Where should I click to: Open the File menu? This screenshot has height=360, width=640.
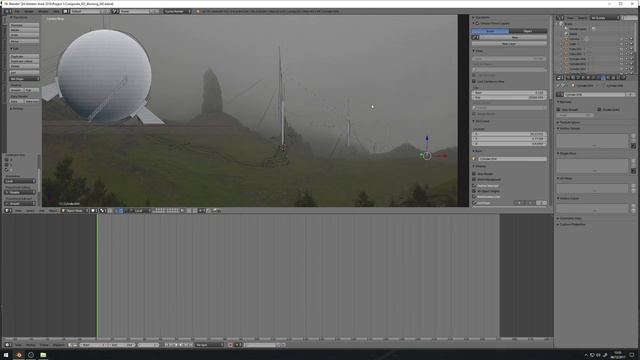(x=18, y=11)
